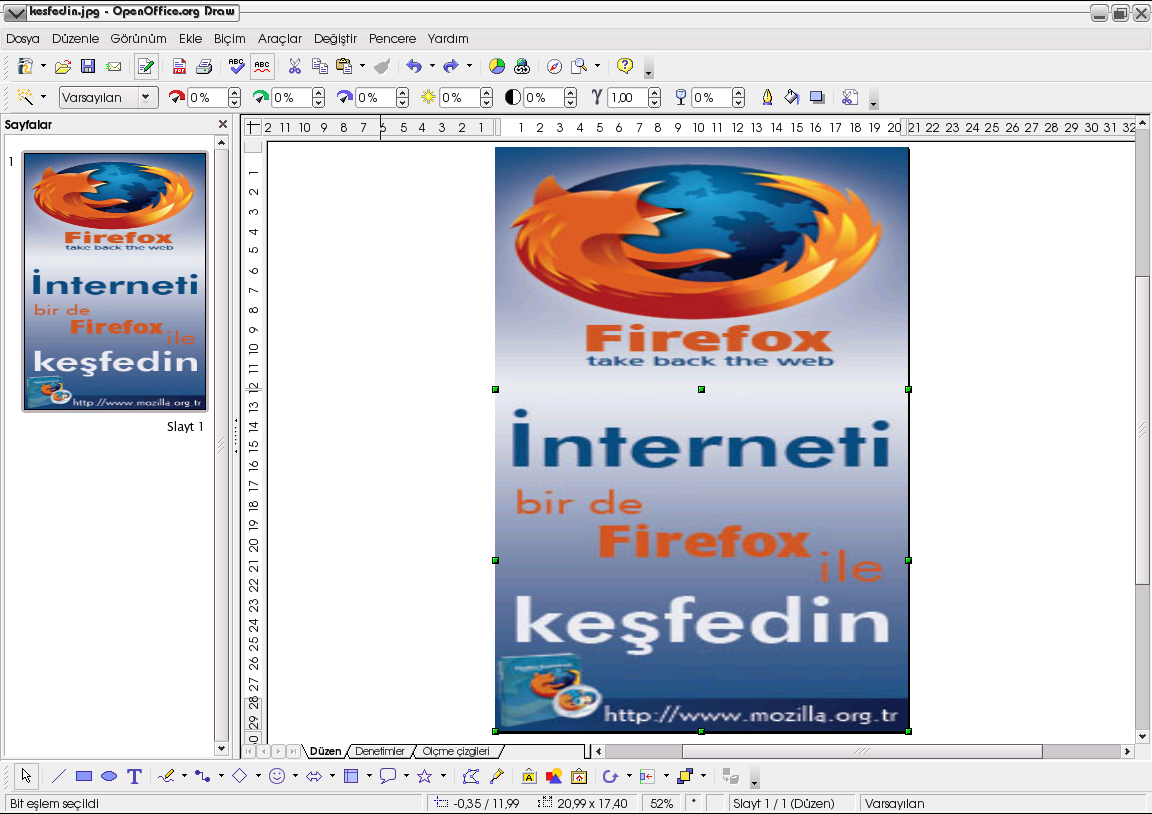Open the New document icon
The width and height of the screenshot is (1152, 814).
click(x=25, y=67)
